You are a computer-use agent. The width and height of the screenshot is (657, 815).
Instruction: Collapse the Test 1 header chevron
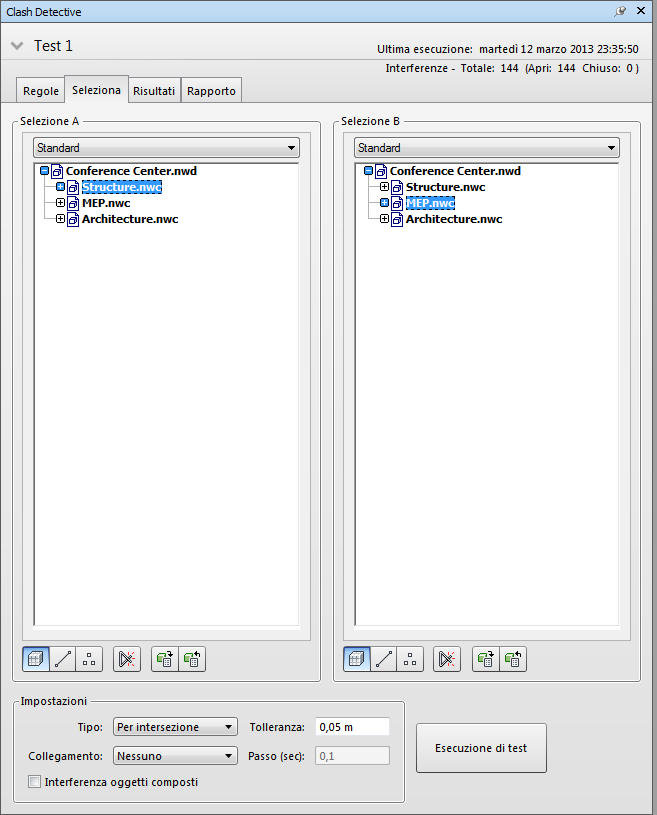17,46
